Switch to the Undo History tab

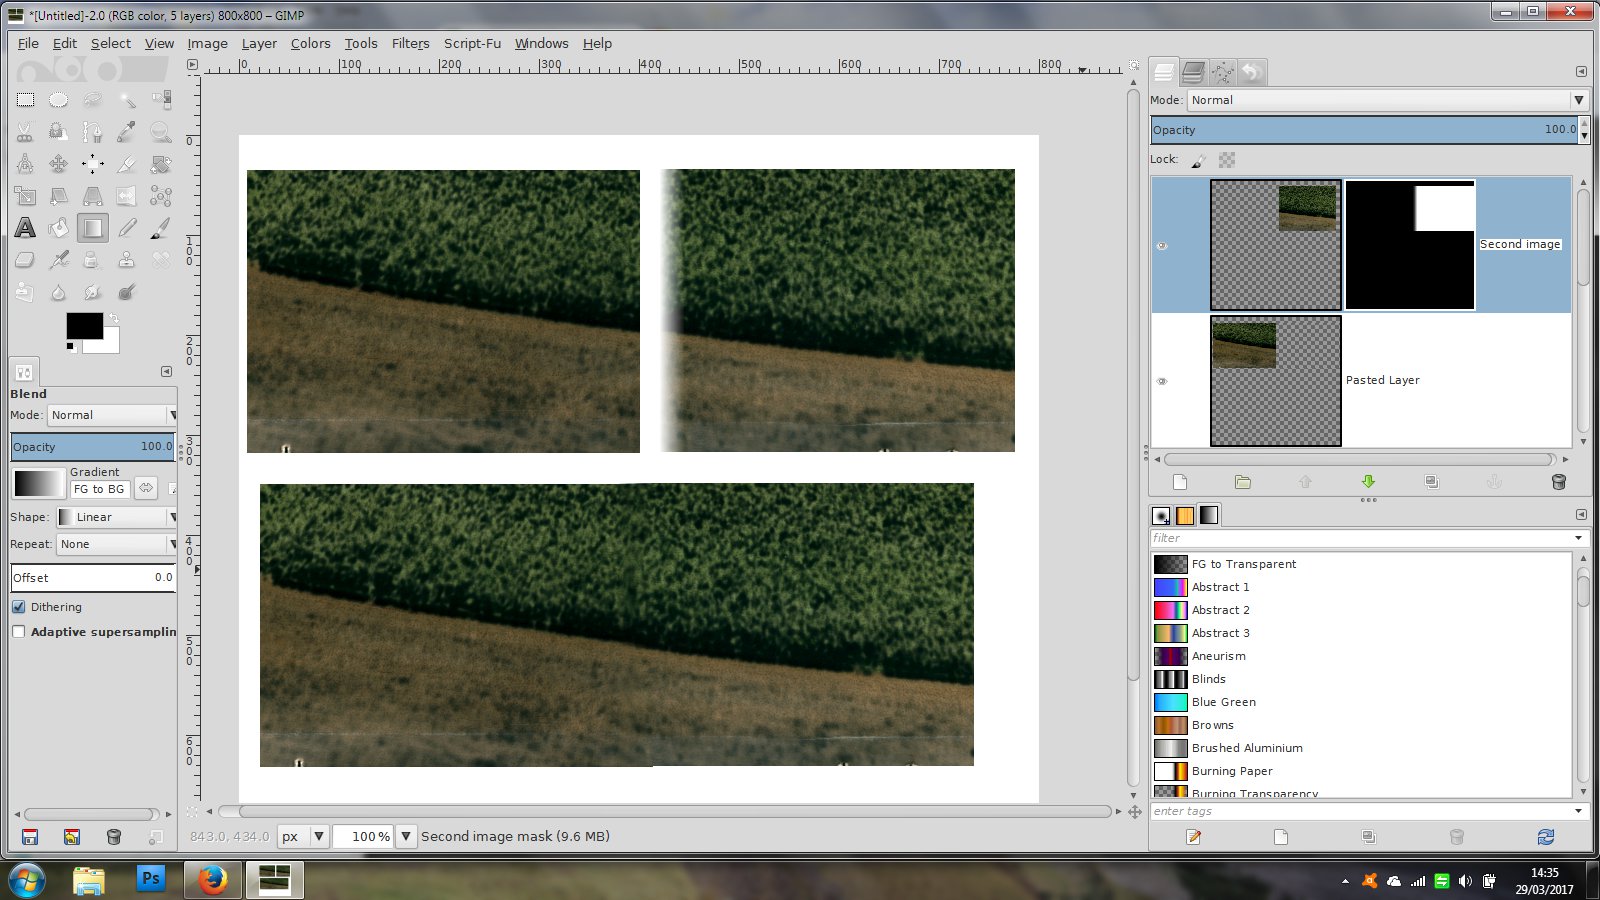[x=1251, y=72]
